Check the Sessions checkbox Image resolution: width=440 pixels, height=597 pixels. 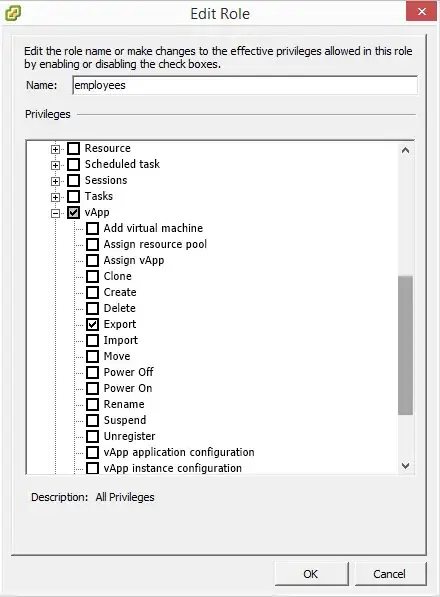(x=73, y=180)
